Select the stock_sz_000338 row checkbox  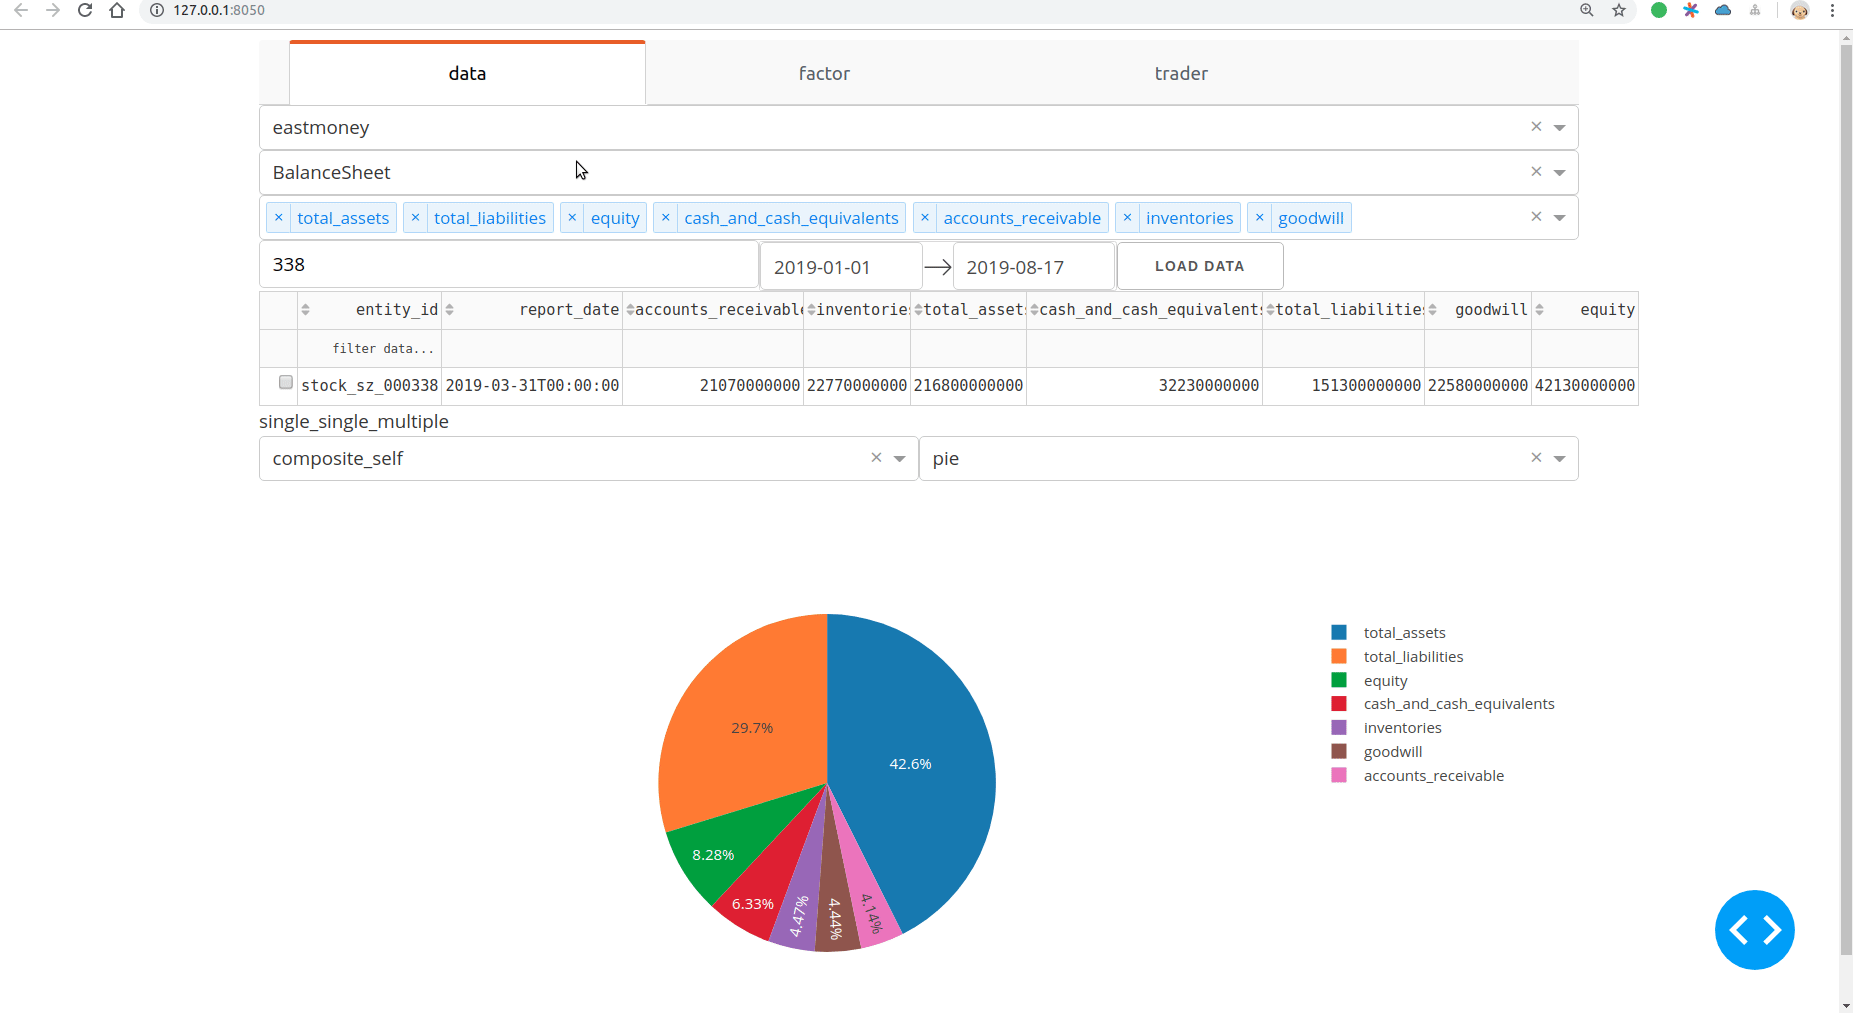(286, 382)
